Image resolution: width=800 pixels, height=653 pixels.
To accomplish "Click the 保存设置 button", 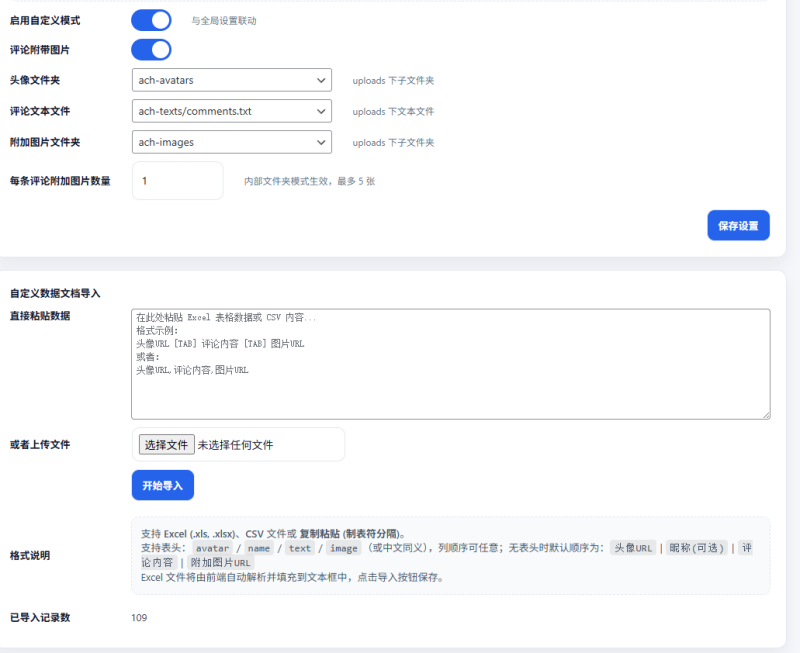I will 738,225.
